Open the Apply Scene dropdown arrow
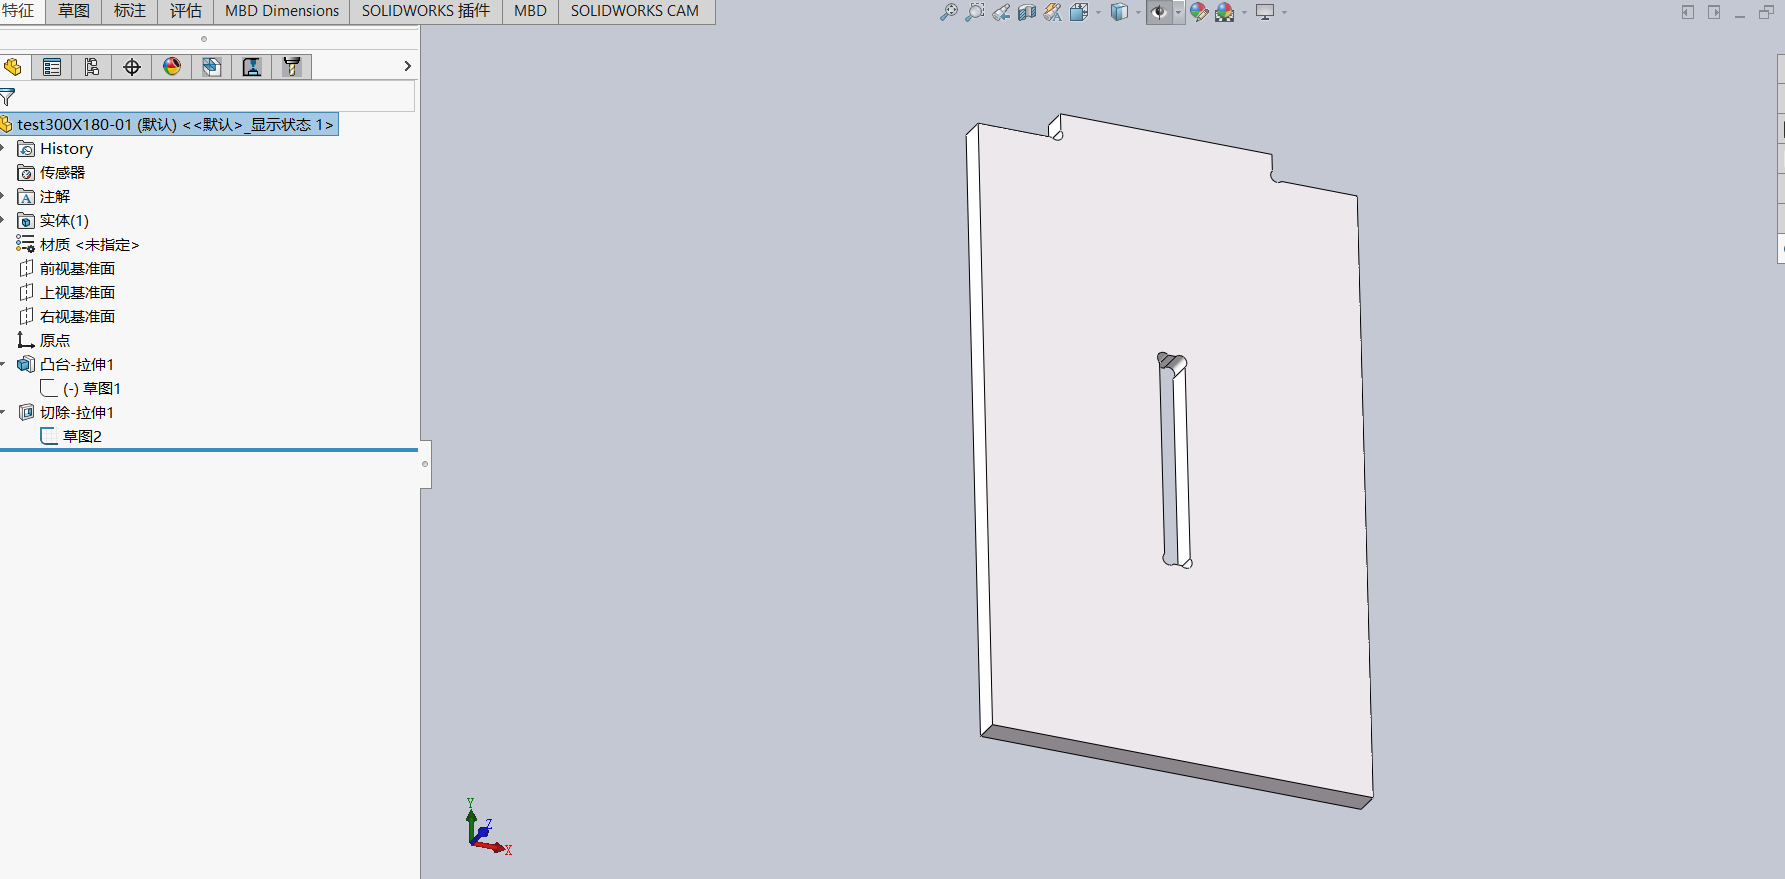This screenshot has height=879, width=1785. [1244, 12]
